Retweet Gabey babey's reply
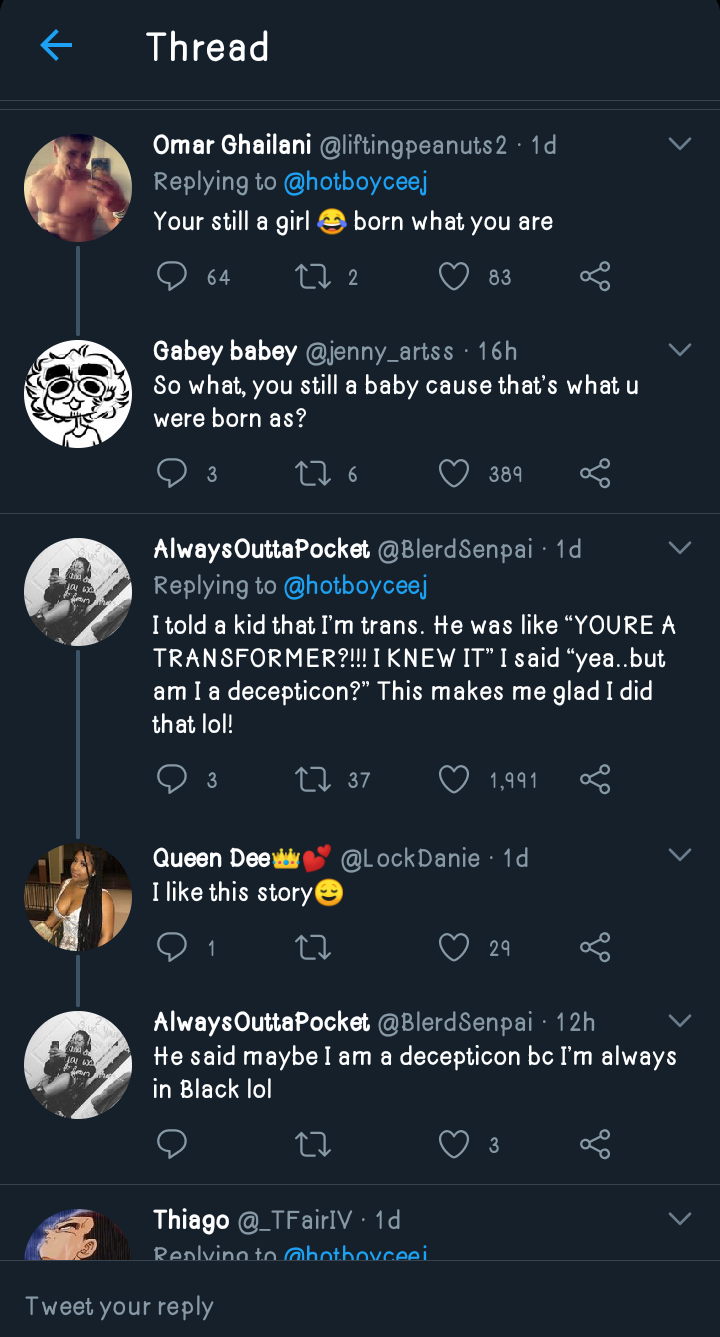Image resolution: width=720 pixels, height=1337 pixels. click(313, 474)
